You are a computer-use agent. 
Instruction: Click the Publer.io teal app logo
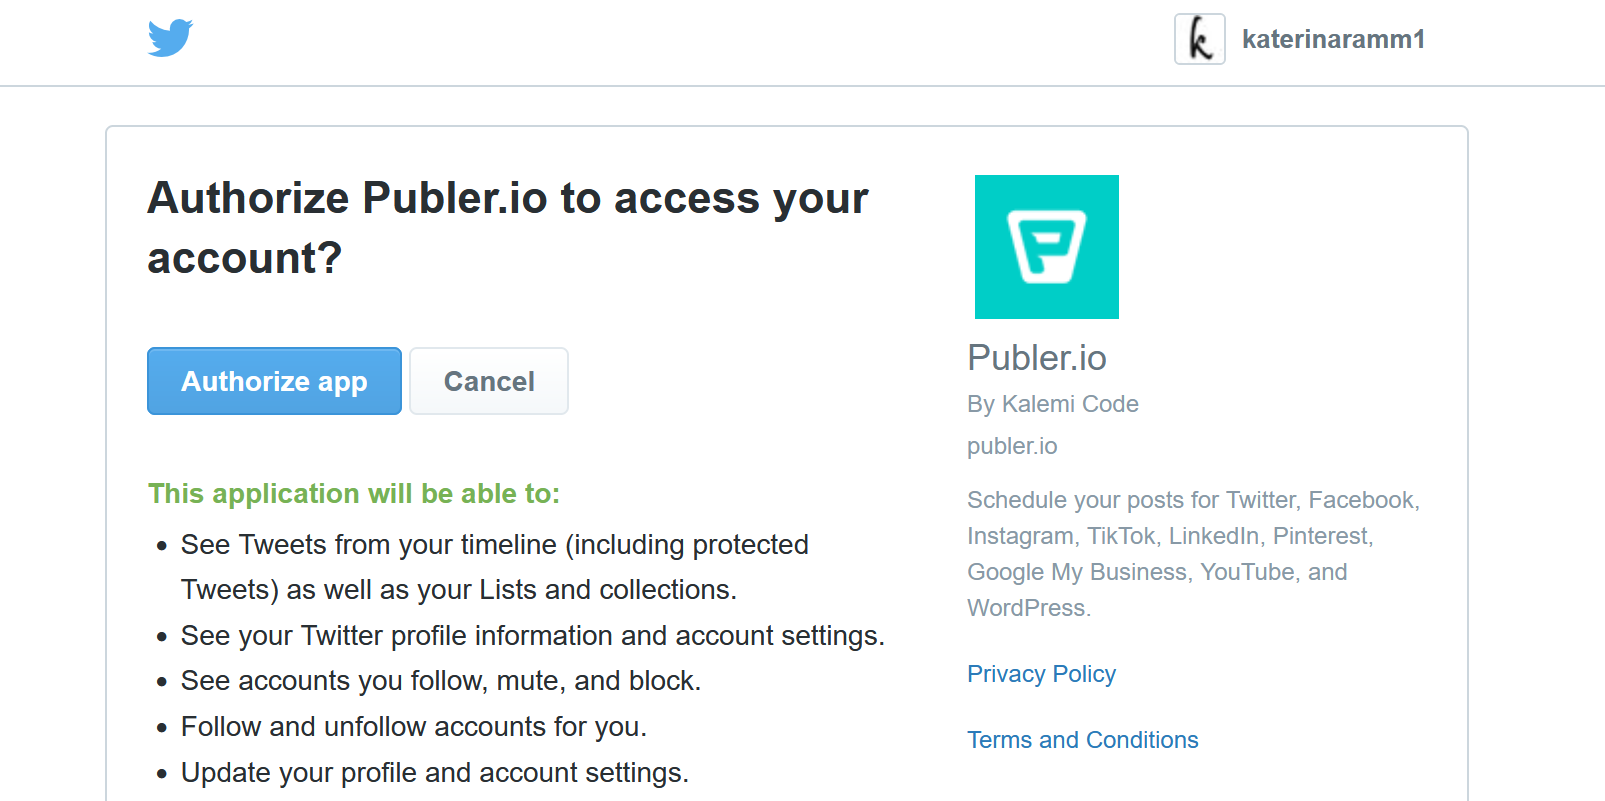[x=1046, y=247]
